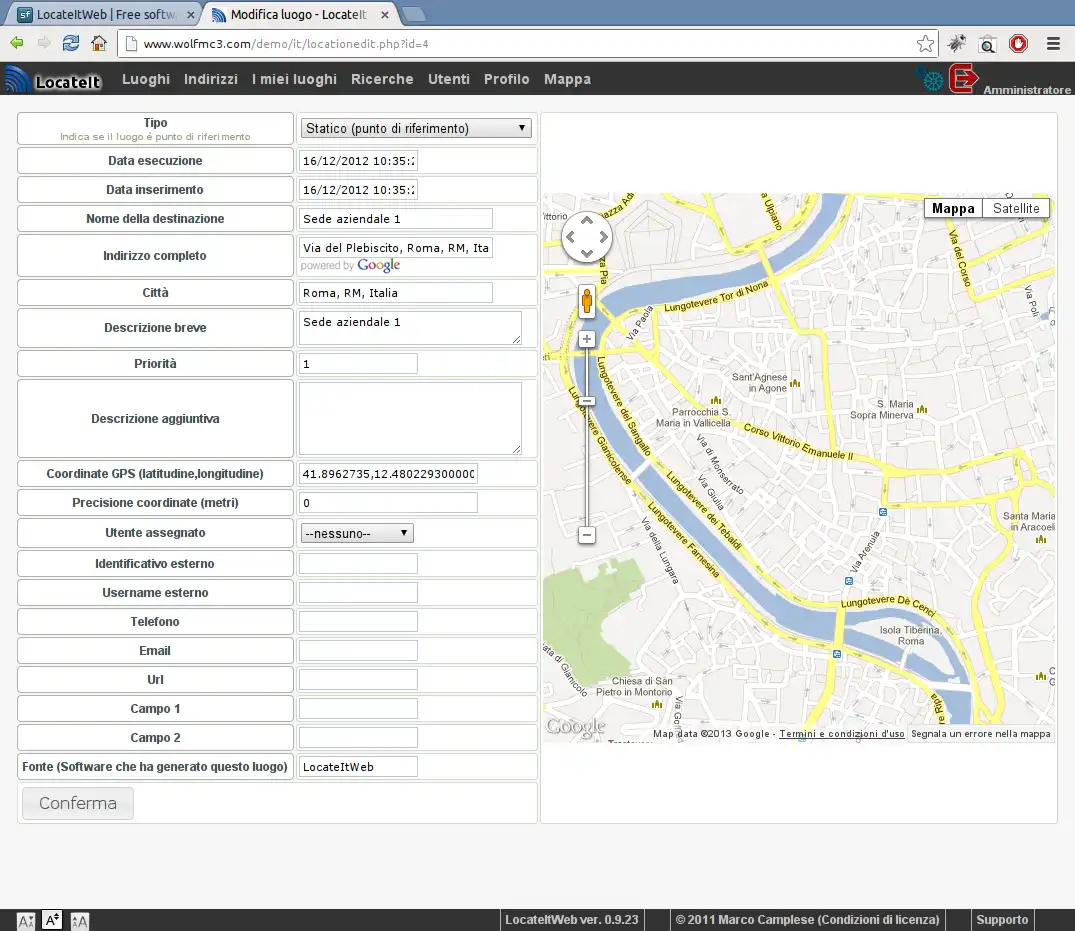
Task: Select the Mappa map view
Action: (x=952, y=208)
